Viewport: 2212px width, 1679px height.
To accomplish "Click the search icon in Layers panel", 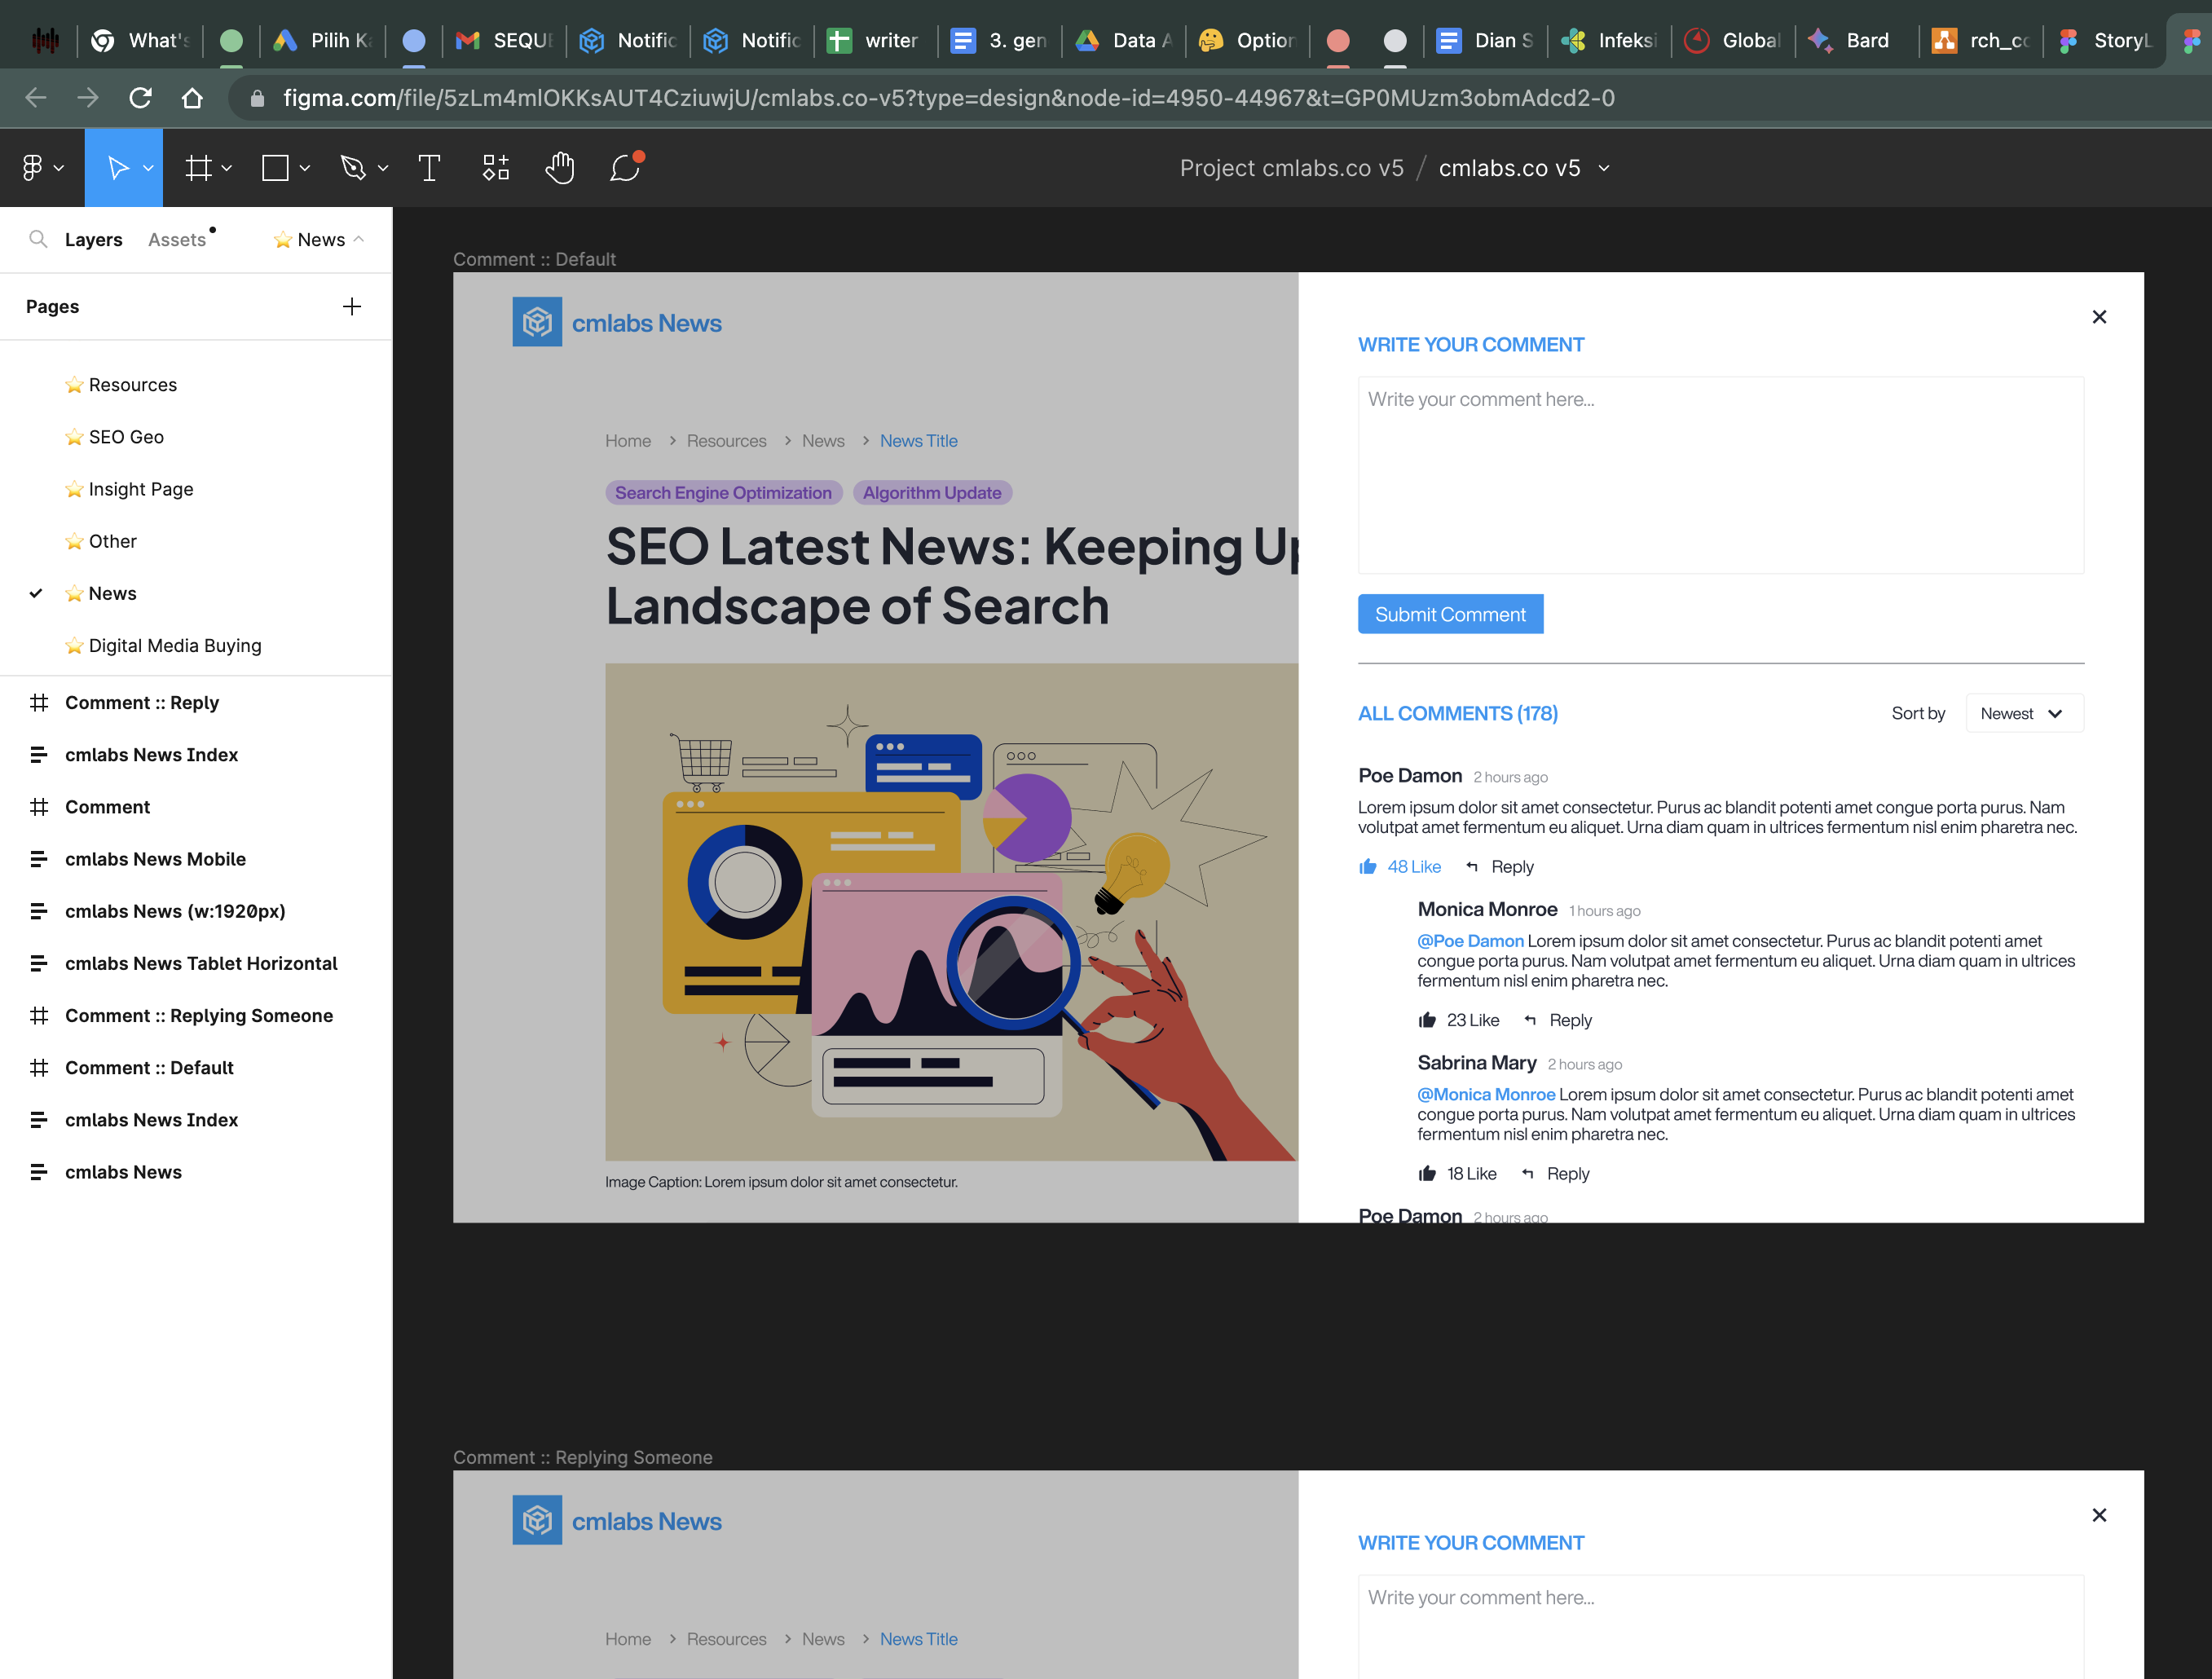I will [38, 239].
